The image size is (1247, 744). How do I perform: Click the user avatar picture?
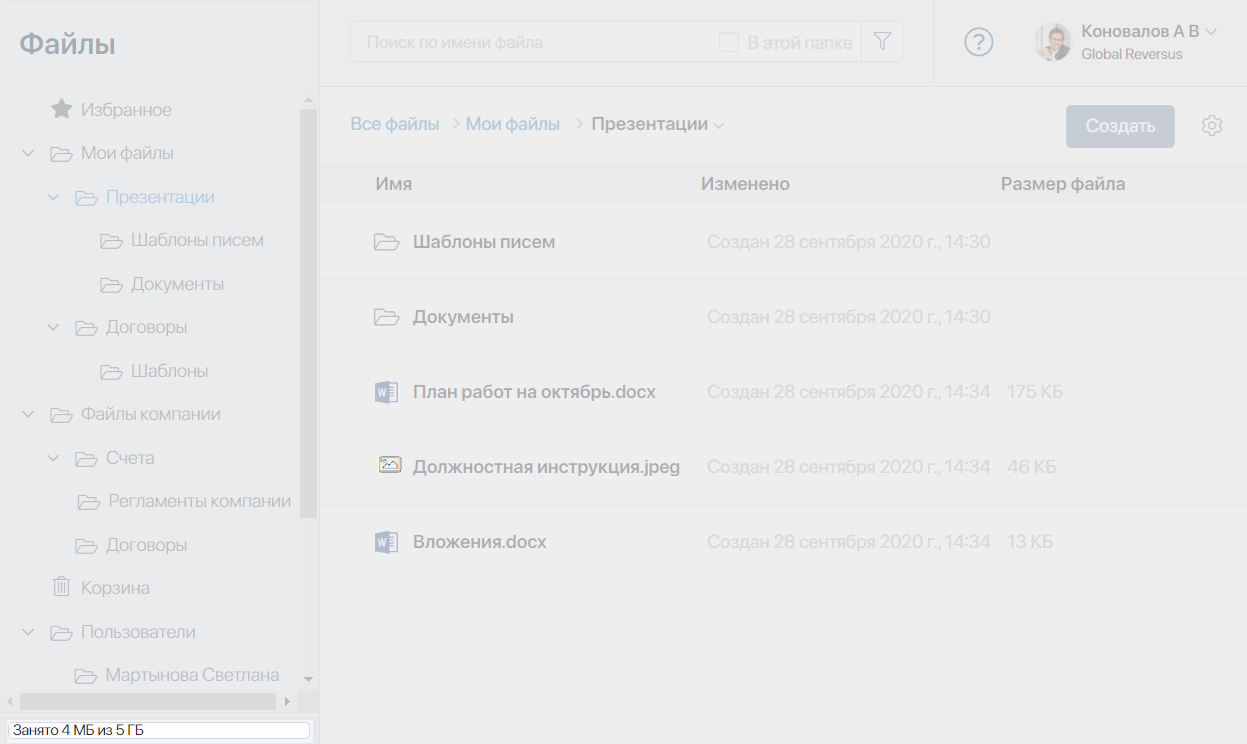pos(1053,42)
